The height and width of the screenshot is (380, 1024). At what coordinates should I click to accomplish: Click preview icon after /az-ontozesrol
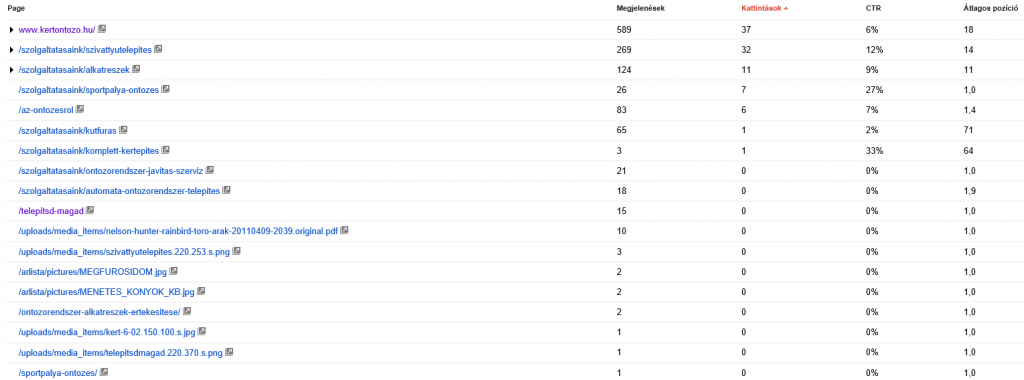coord(80,110)
